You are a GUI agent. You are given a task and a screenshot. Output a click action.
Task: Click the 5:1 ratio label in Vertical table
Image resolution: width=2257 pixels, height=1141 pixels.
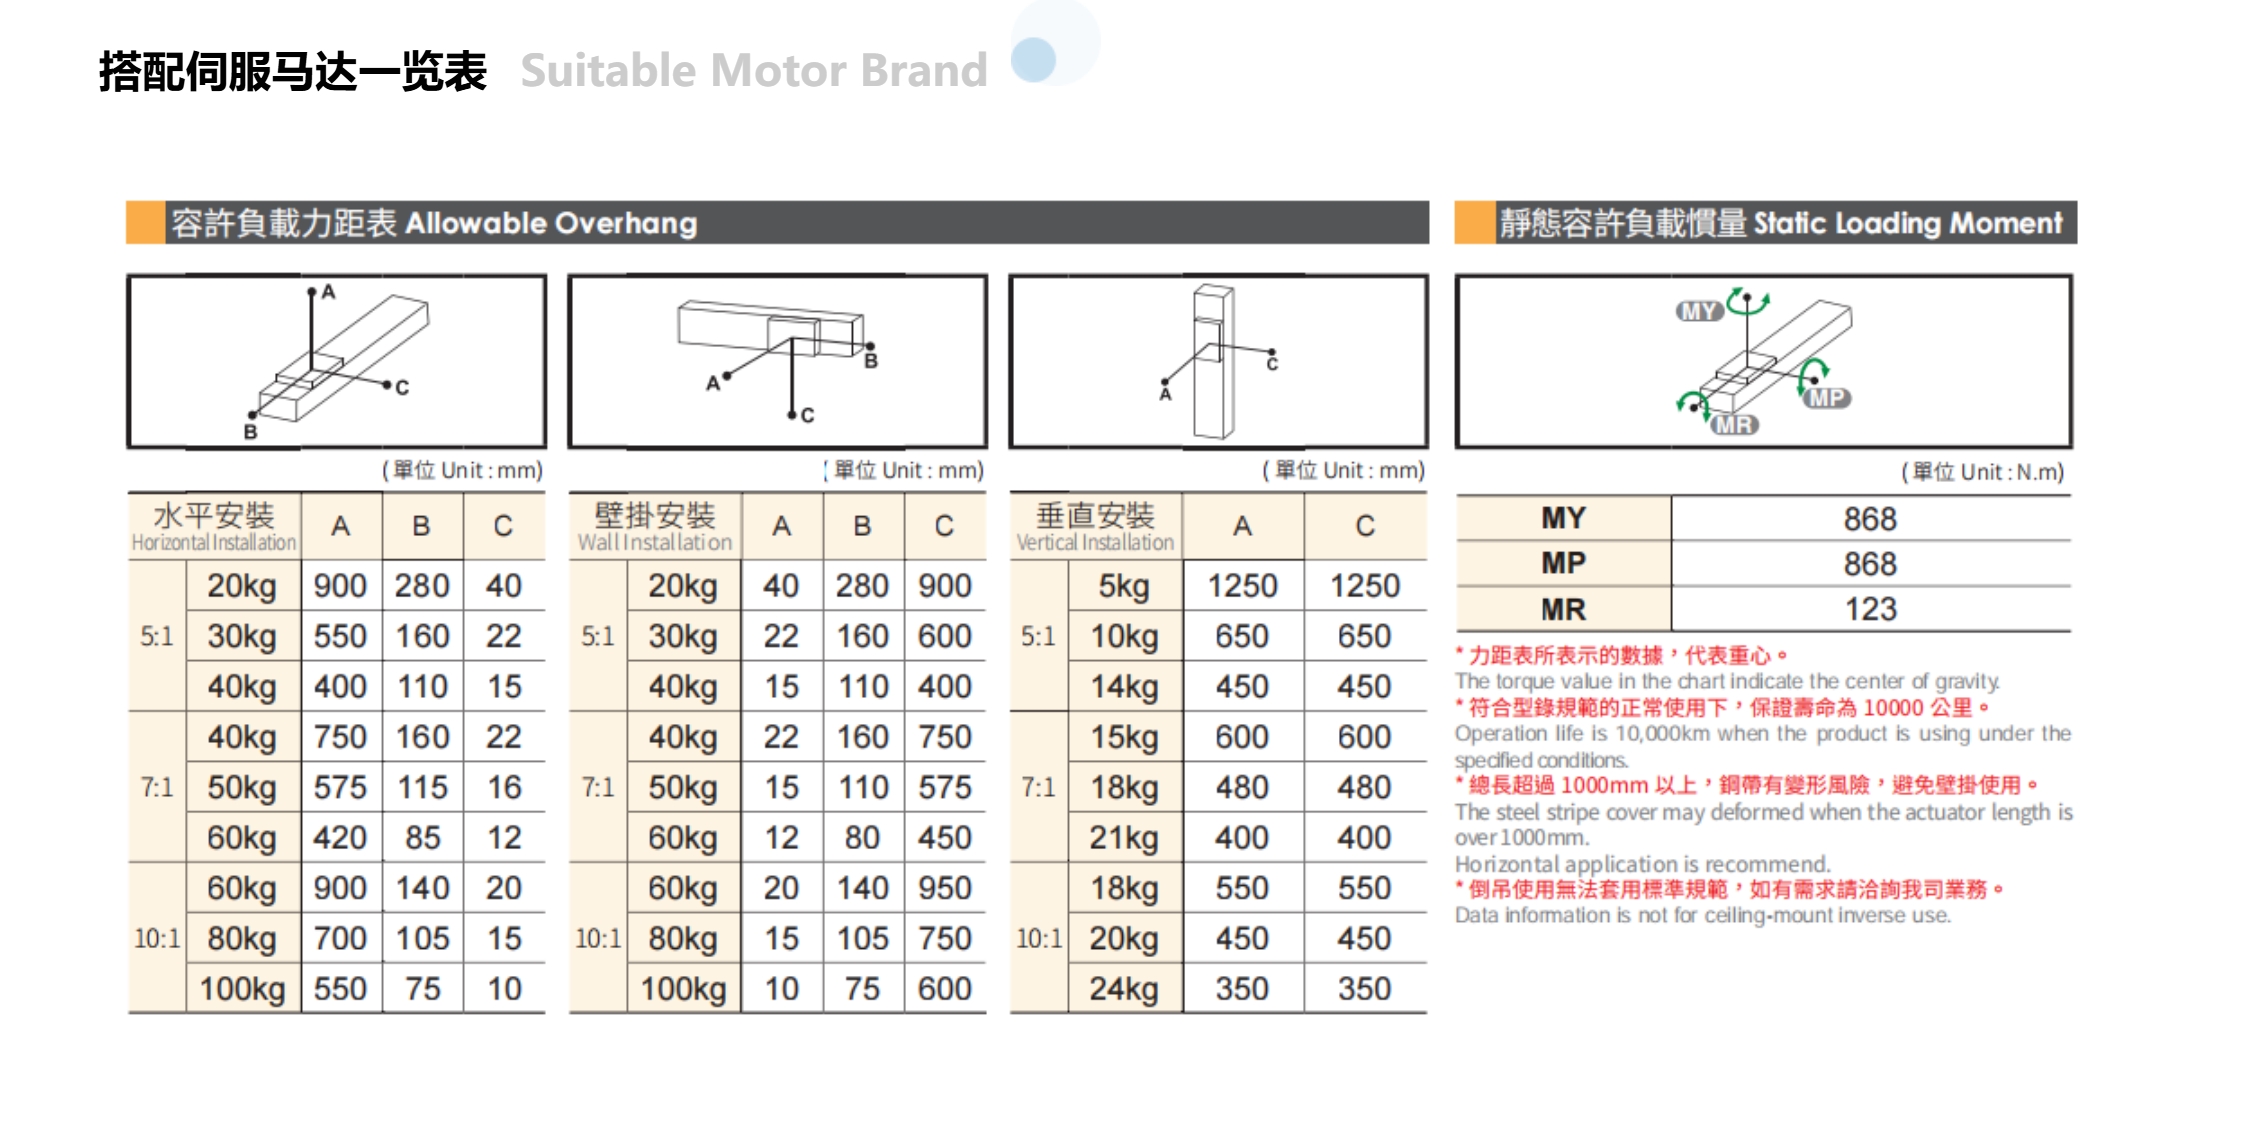coord(1038,636)
